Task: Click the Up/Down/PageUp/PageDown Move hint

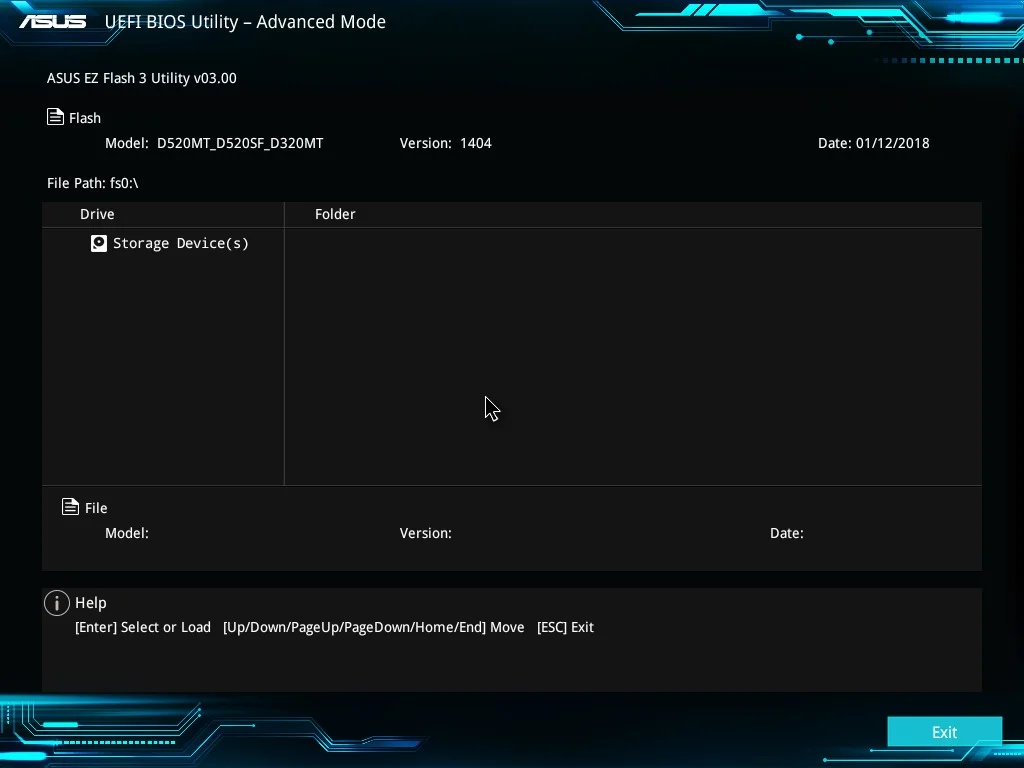Action: click(374, 627)
